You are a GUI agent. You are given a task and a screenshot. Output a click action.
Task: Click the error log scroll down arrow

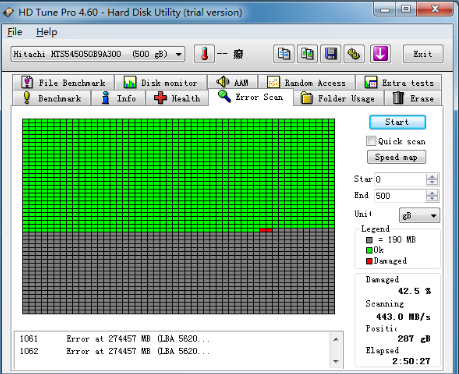336,361
